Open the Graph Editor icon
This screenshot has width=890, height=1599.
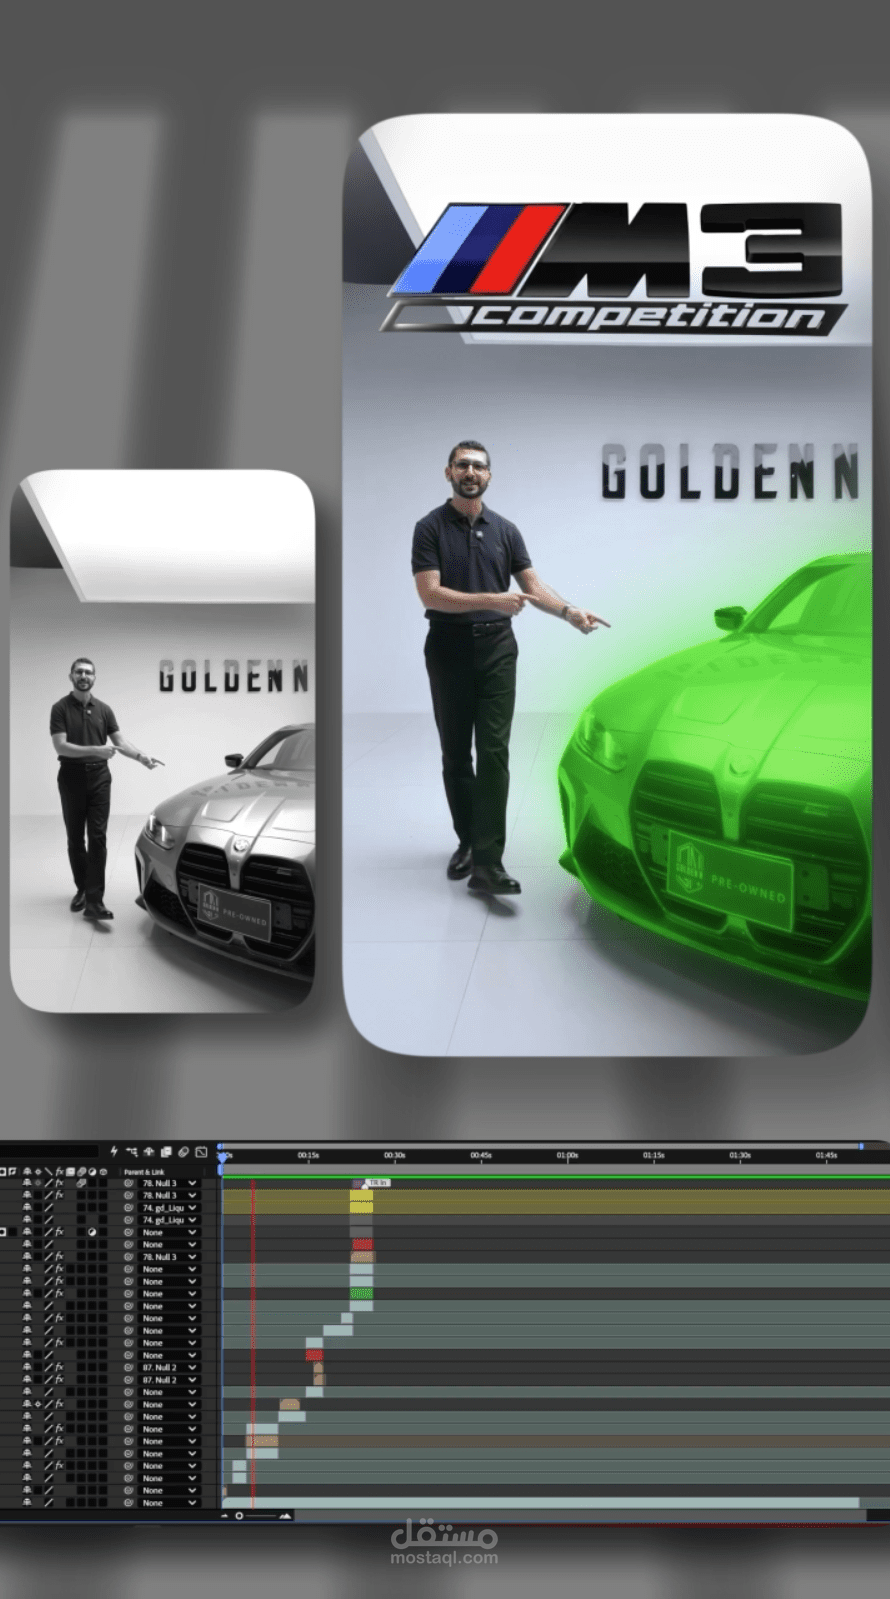201,1152
